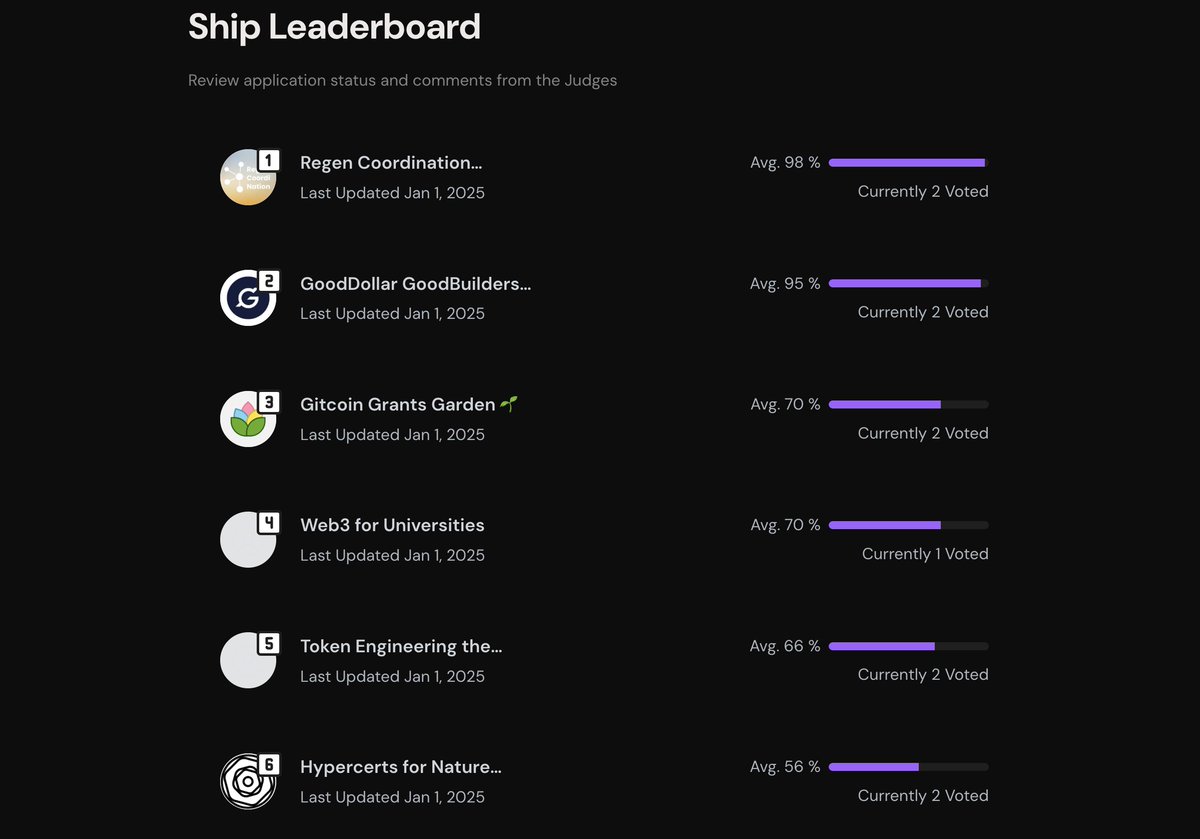Click the 66% average score bar
The image size is (1200, 839).
click(x=909, y=646)
